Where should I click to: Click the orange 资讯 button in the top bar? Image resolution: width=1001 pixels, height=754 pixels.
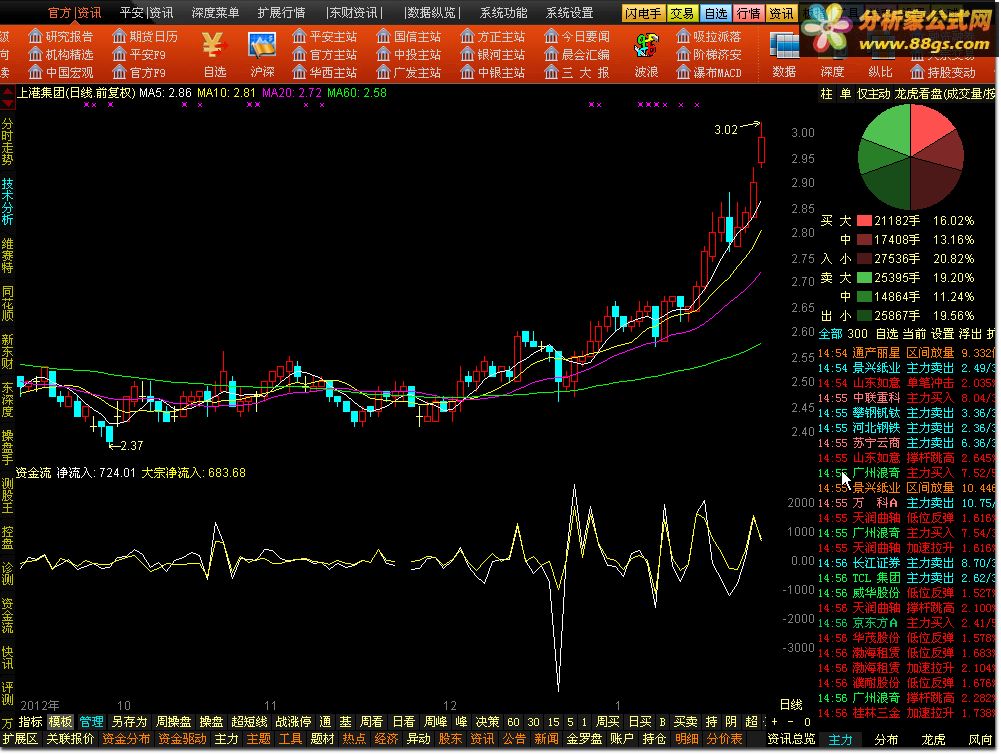pyautogui.click(x=781, y=13)
